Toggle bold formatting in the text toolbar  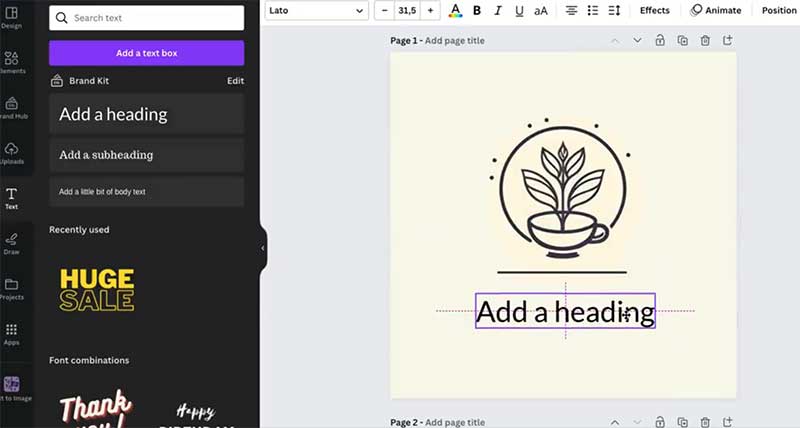477,11
